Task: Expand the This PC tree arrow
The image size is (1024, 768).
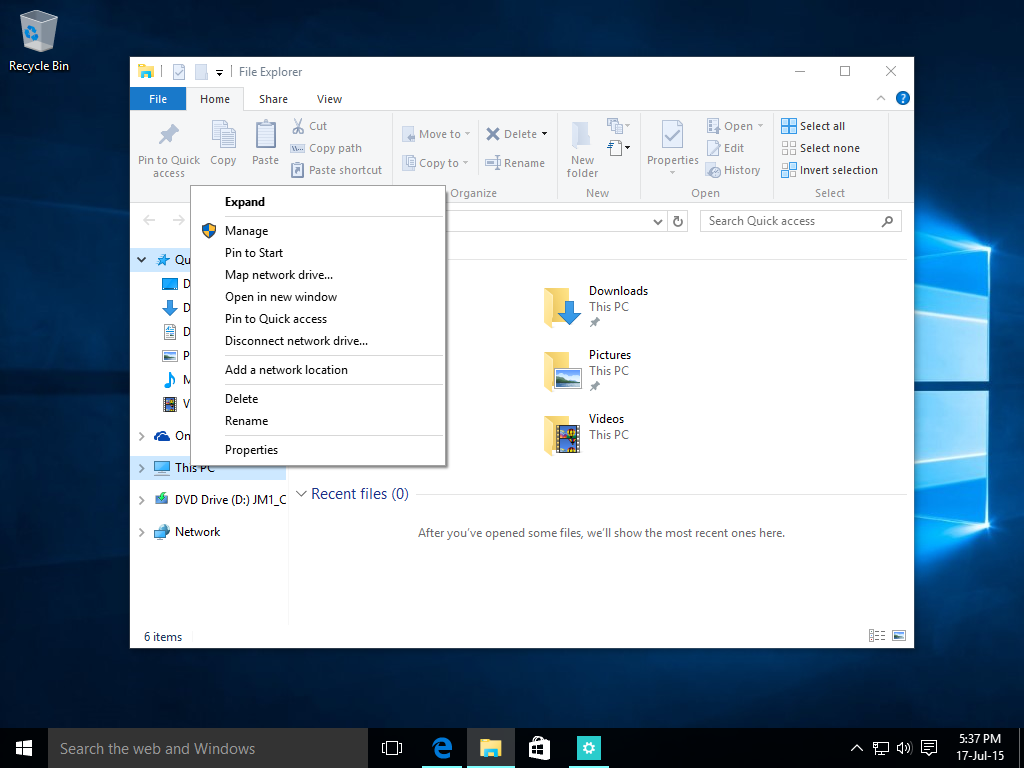Action: pyautogui.click(x=141, y=468)
